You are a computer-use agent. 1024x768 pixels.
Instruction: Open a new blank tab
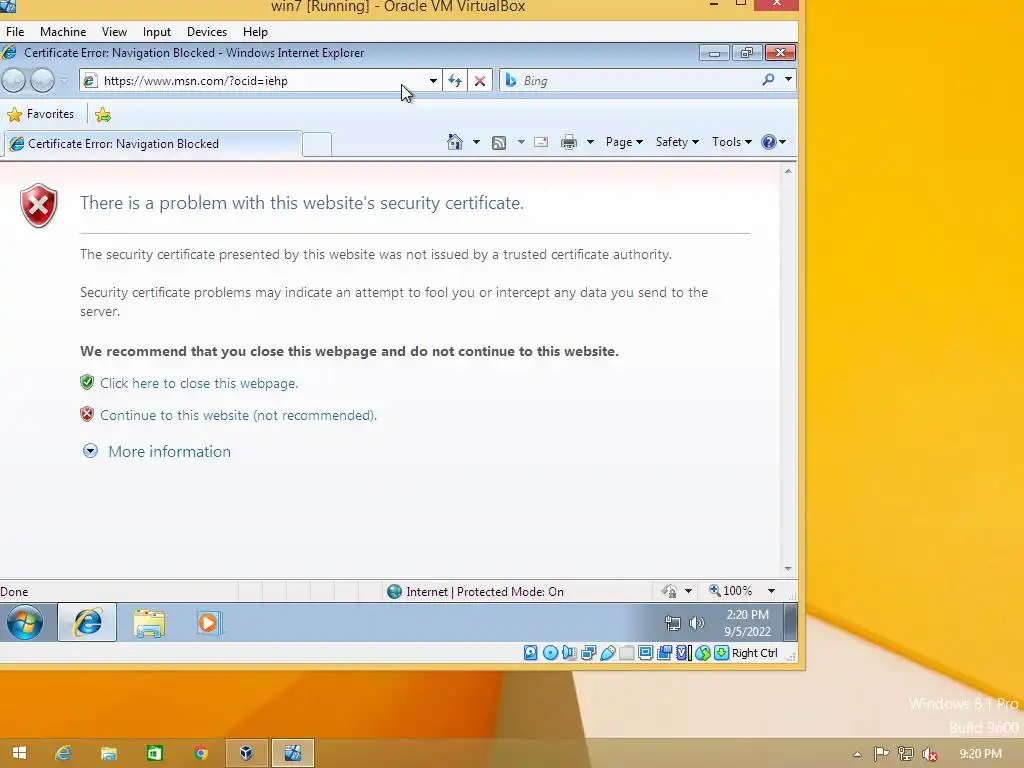(317, 144)
